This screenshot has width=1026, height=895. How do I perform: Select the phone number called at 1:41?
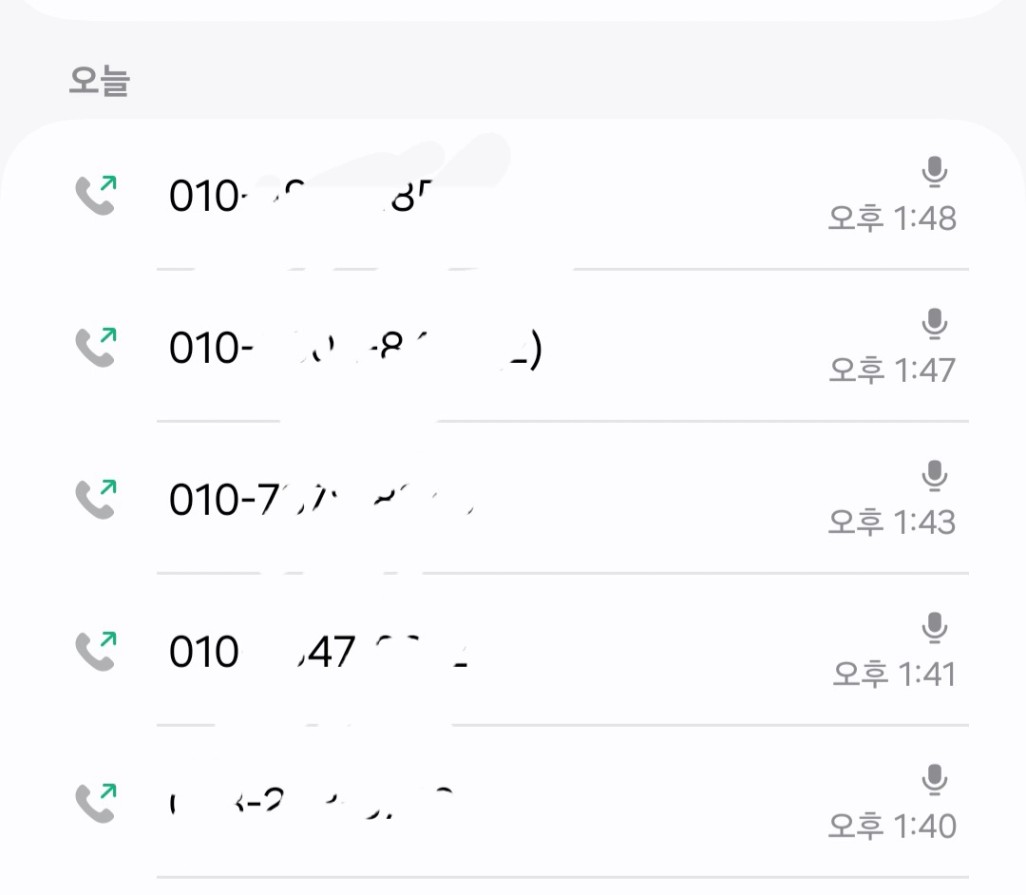(x=320, y=652)
